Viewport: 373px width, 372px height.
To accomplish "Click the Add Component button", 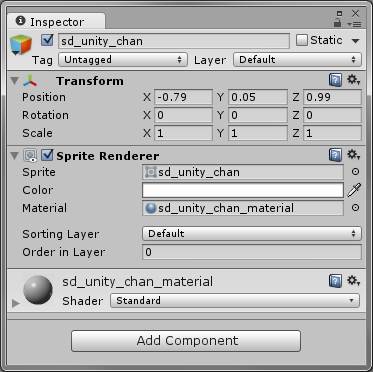I will coord(186,341).
